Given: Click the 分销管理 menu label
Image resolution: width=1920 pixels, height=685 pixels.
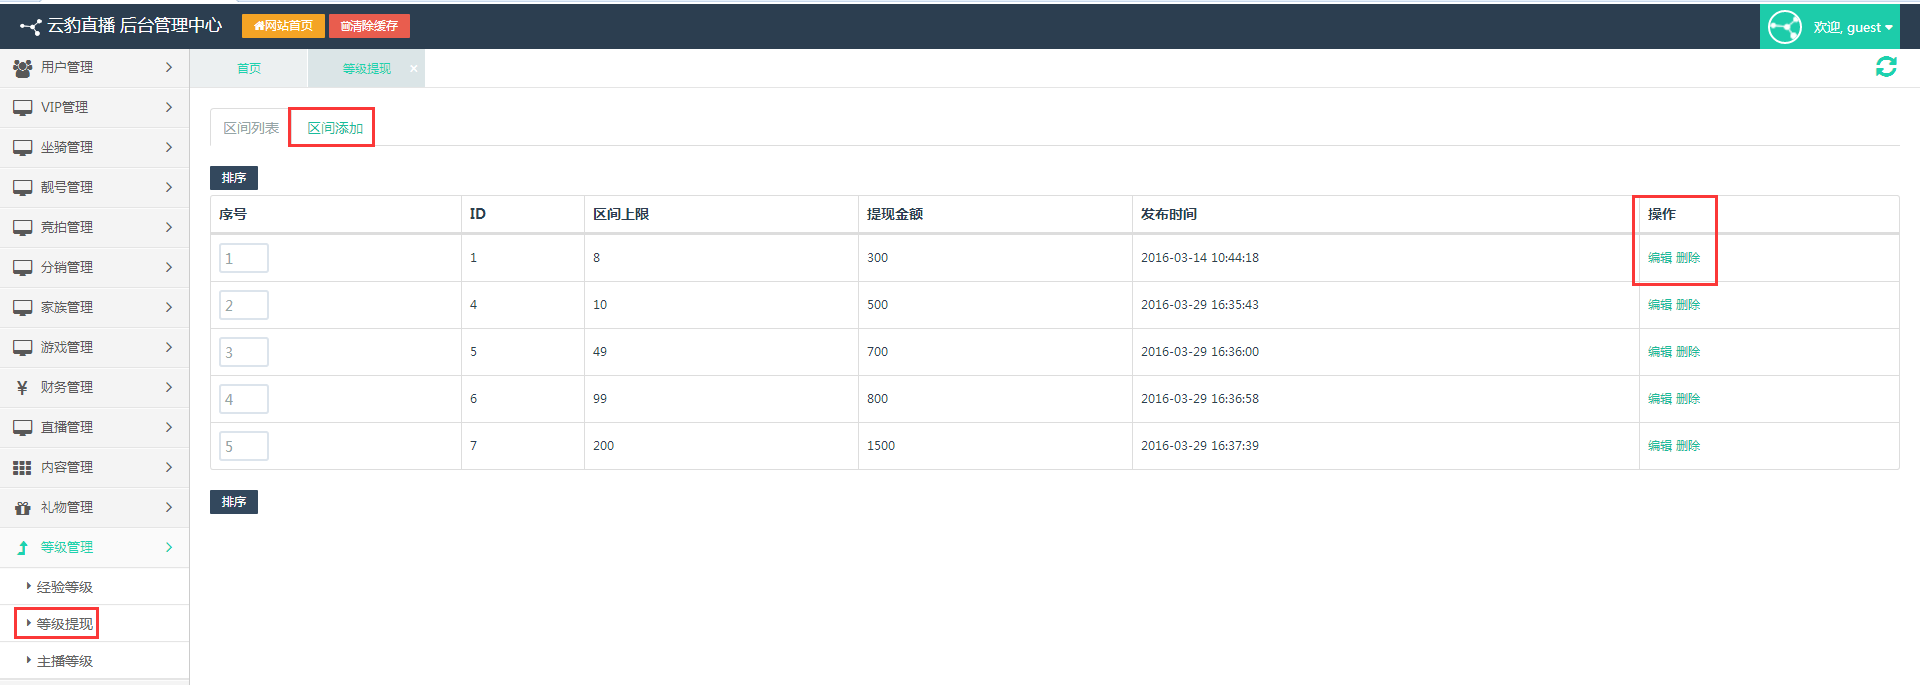Looking at the screenshot, I should 67,268.
